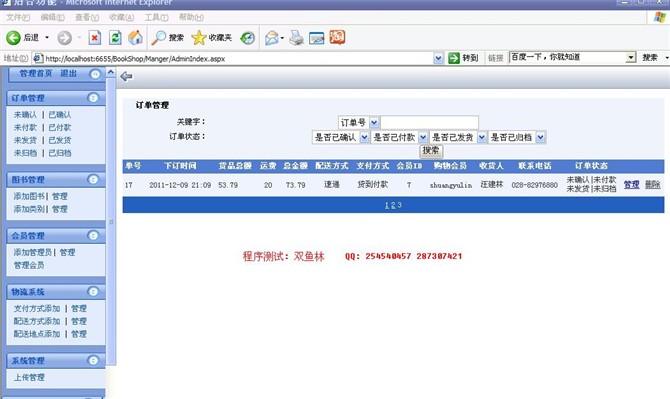Open 未付款 orders in sidebar
Viewport: 670px width, 399px height.
pos(25,127)
